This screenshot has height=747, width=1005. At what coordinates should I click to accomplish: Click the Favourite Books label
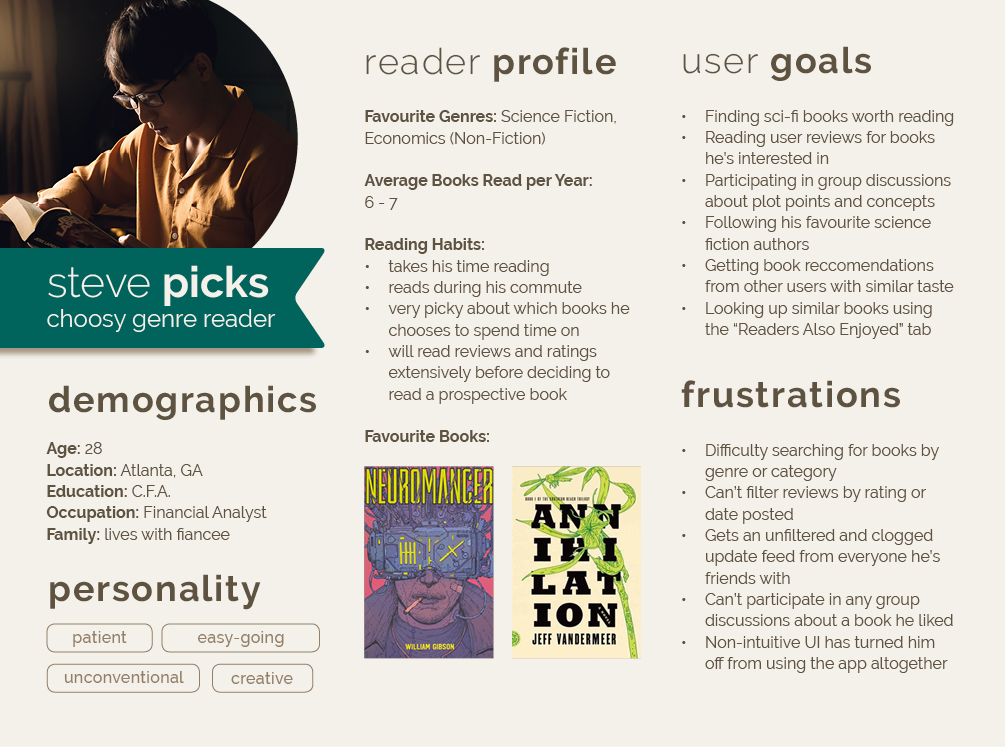tap(427, 437)
